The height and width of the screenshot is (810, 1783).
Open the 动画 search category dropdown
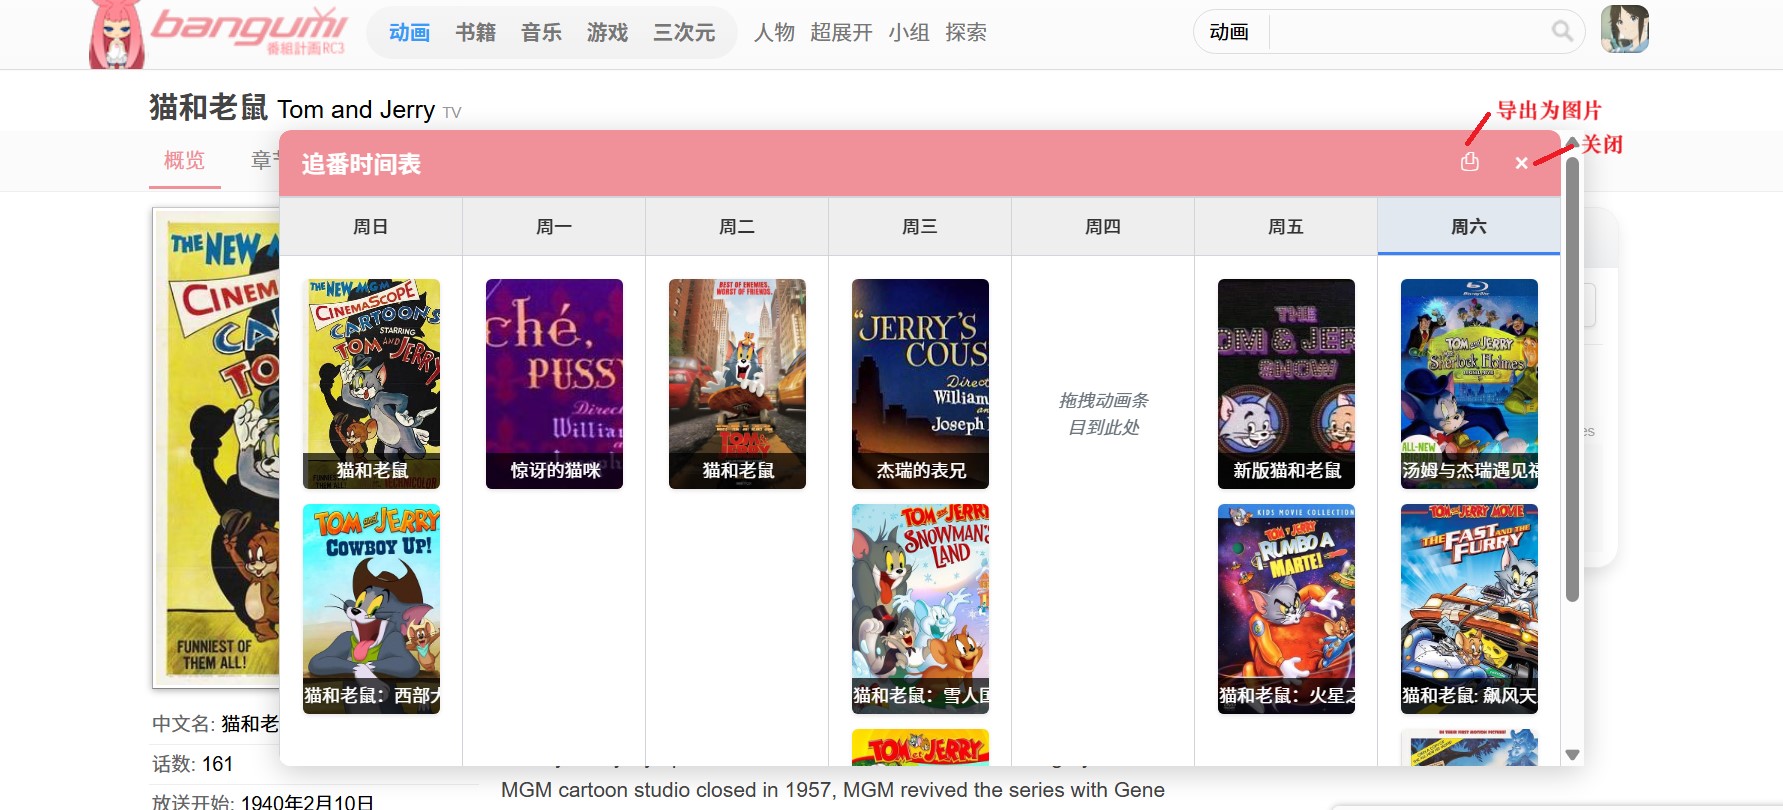[x=1230, y=32]
